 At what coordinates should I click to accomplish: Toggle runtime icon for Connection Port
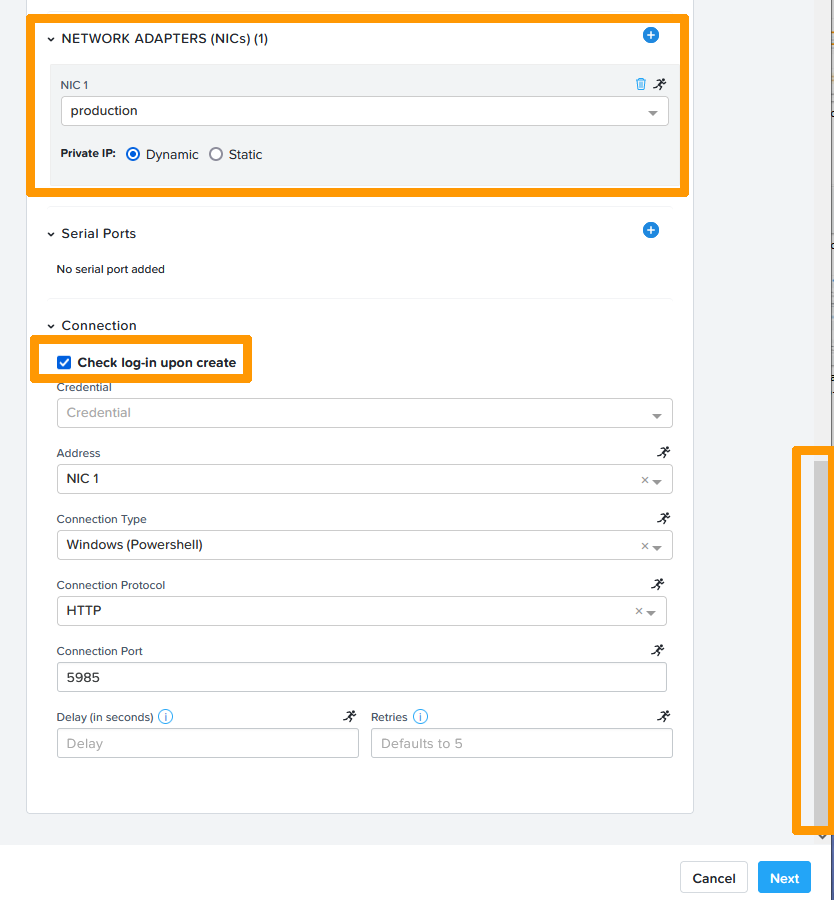657,650
